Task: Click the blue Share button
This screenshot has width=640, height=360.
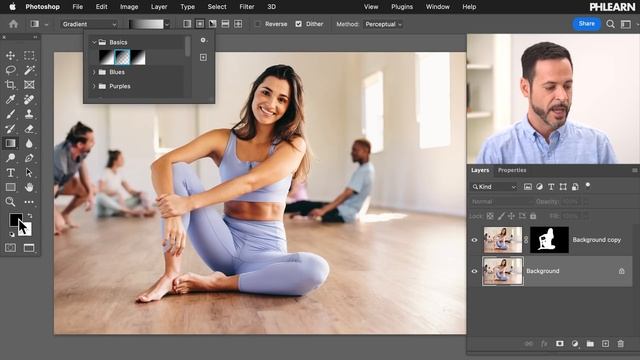Action: tap(587, 24)
